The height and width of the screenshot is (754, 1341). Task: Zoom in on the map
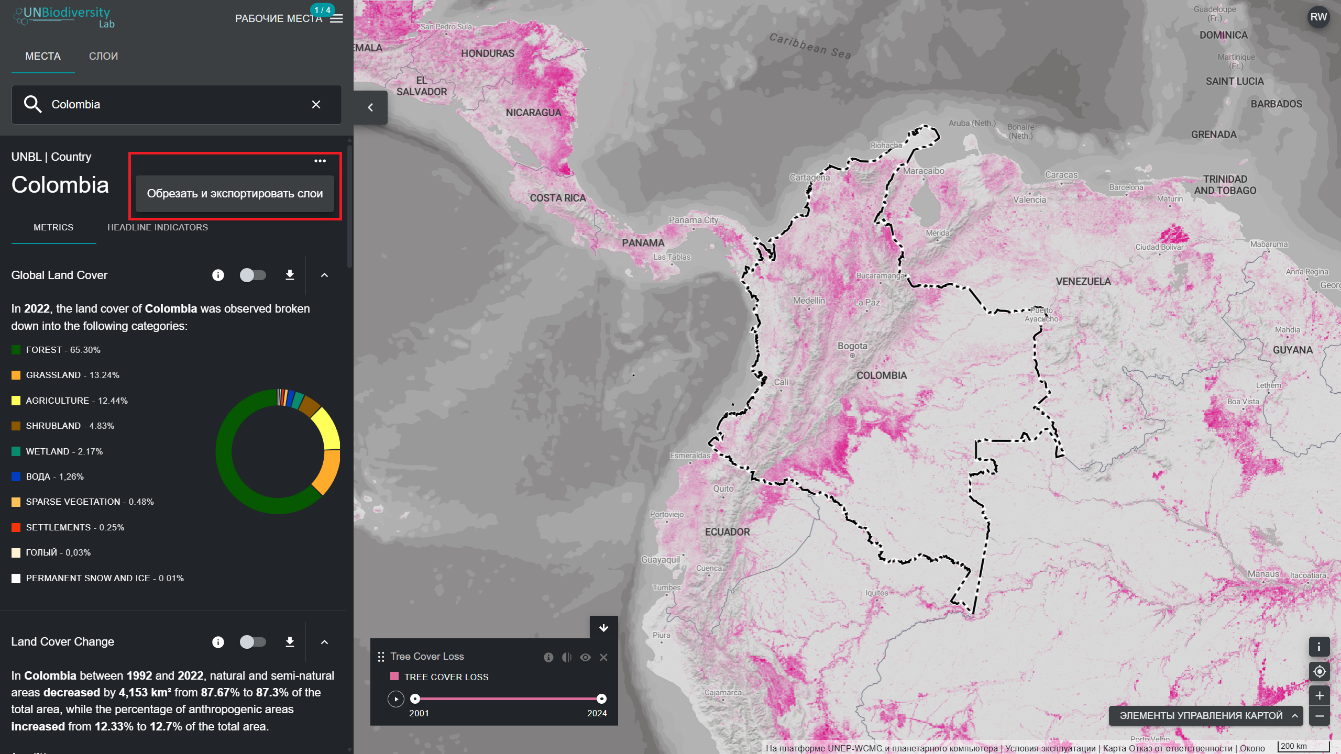tap(1319, 695)
